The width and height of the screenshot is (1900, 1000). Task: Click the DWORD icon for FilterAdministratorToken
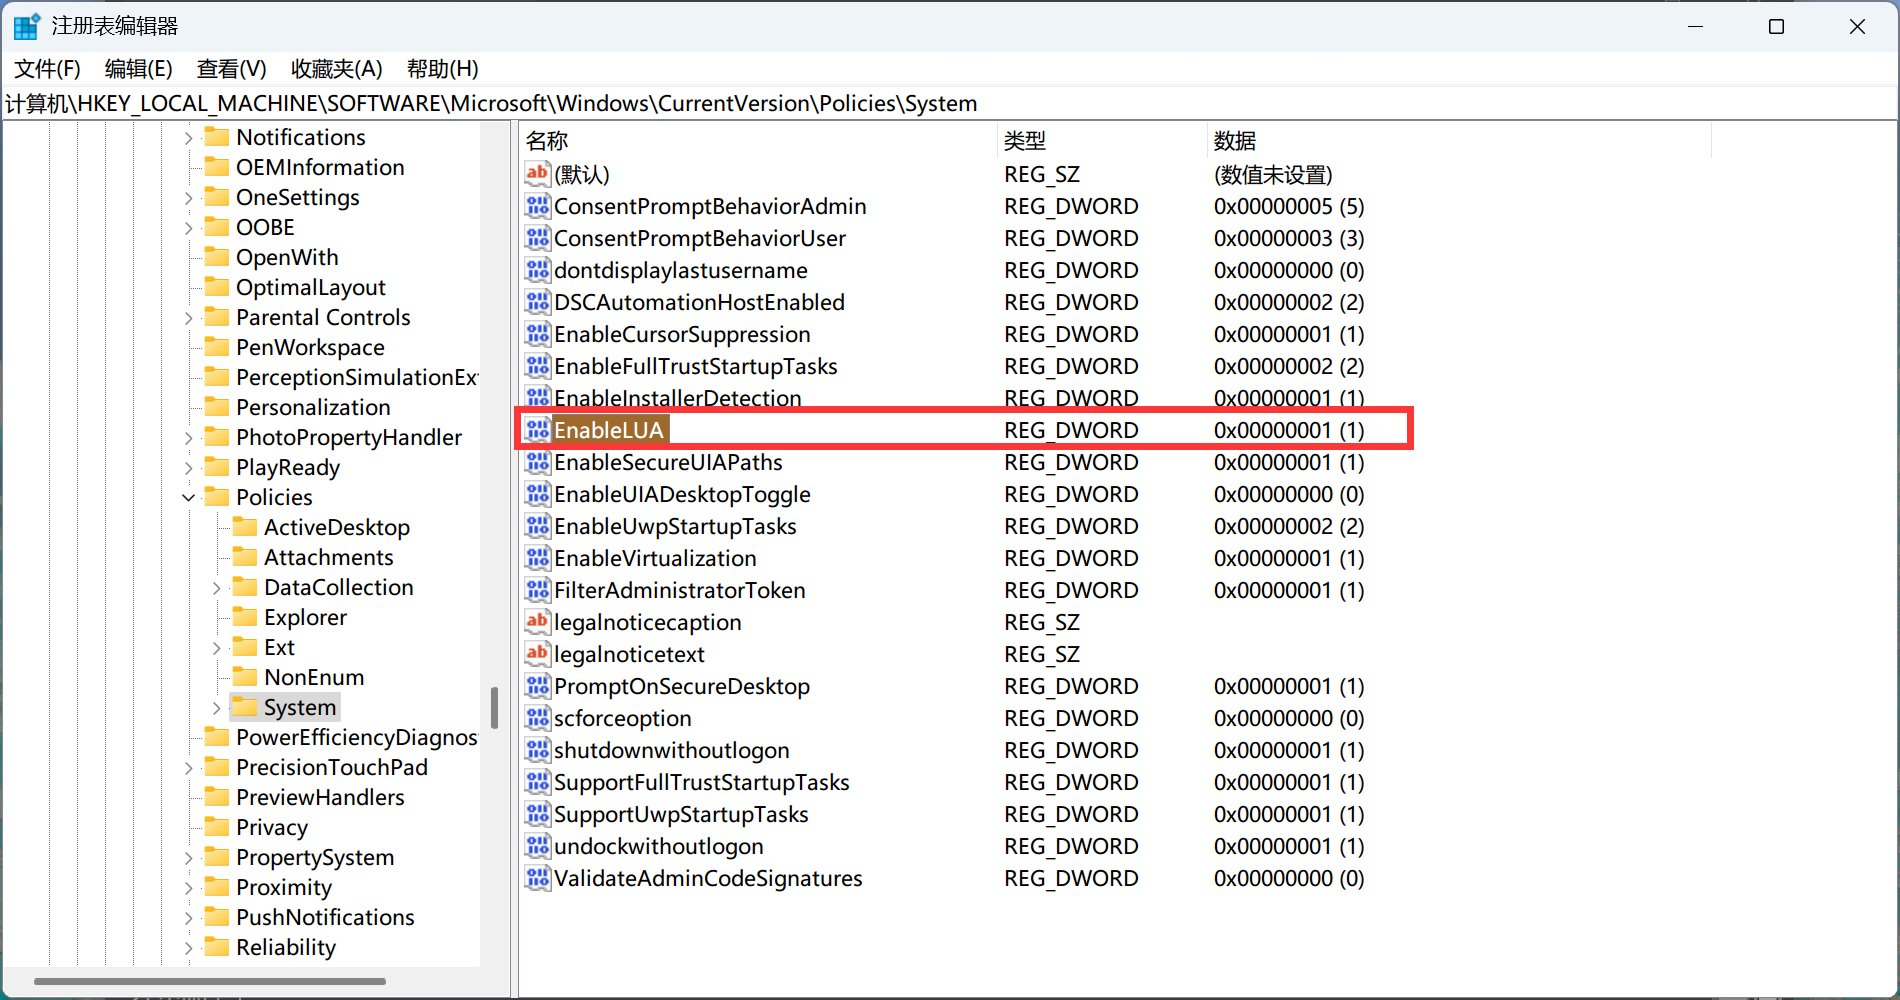[x=537, y=590]
